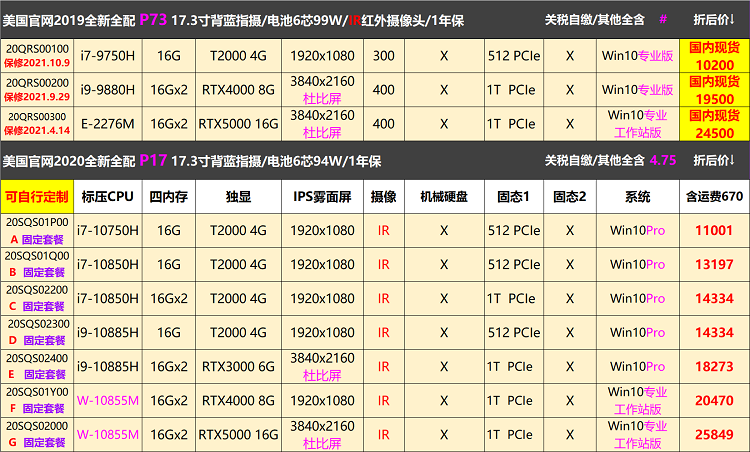Select the yellow price cell showing 19500
This screenshot has height=452, width=750.
pos(714,90)
